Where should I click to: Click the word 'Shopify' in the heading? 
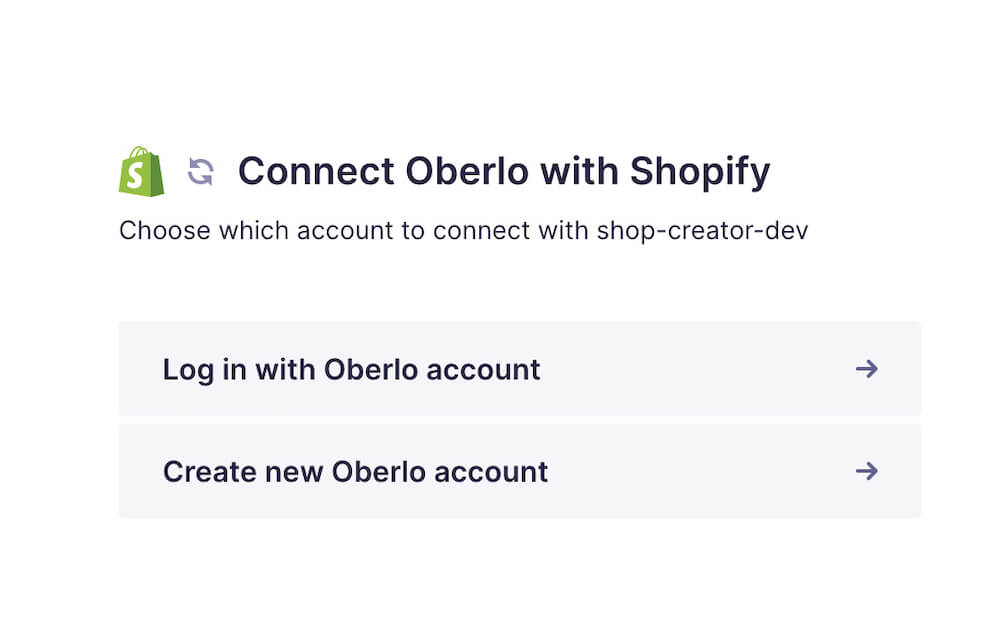point(700,172)
